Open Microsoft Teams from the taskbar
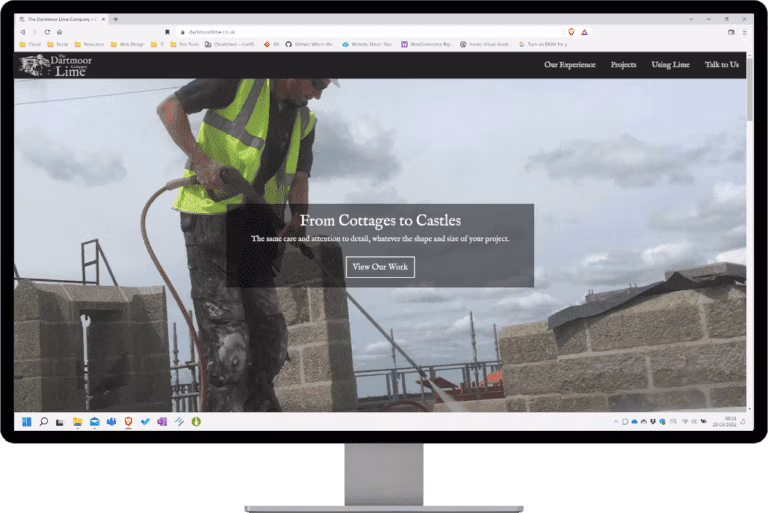The height and width of the screenshot is (513, 768). point(111,421)
